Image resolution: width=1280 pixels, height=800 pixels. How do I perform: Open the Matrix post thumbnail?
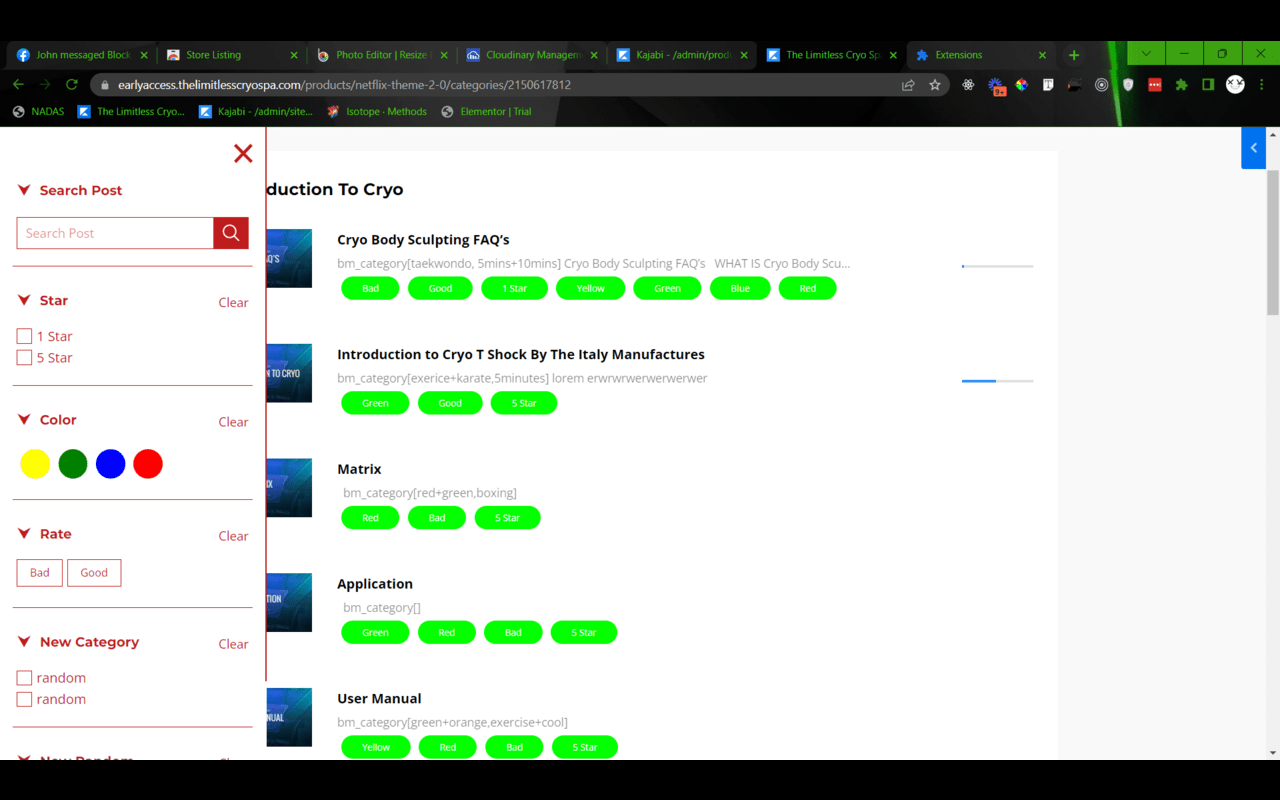(289, 488)
